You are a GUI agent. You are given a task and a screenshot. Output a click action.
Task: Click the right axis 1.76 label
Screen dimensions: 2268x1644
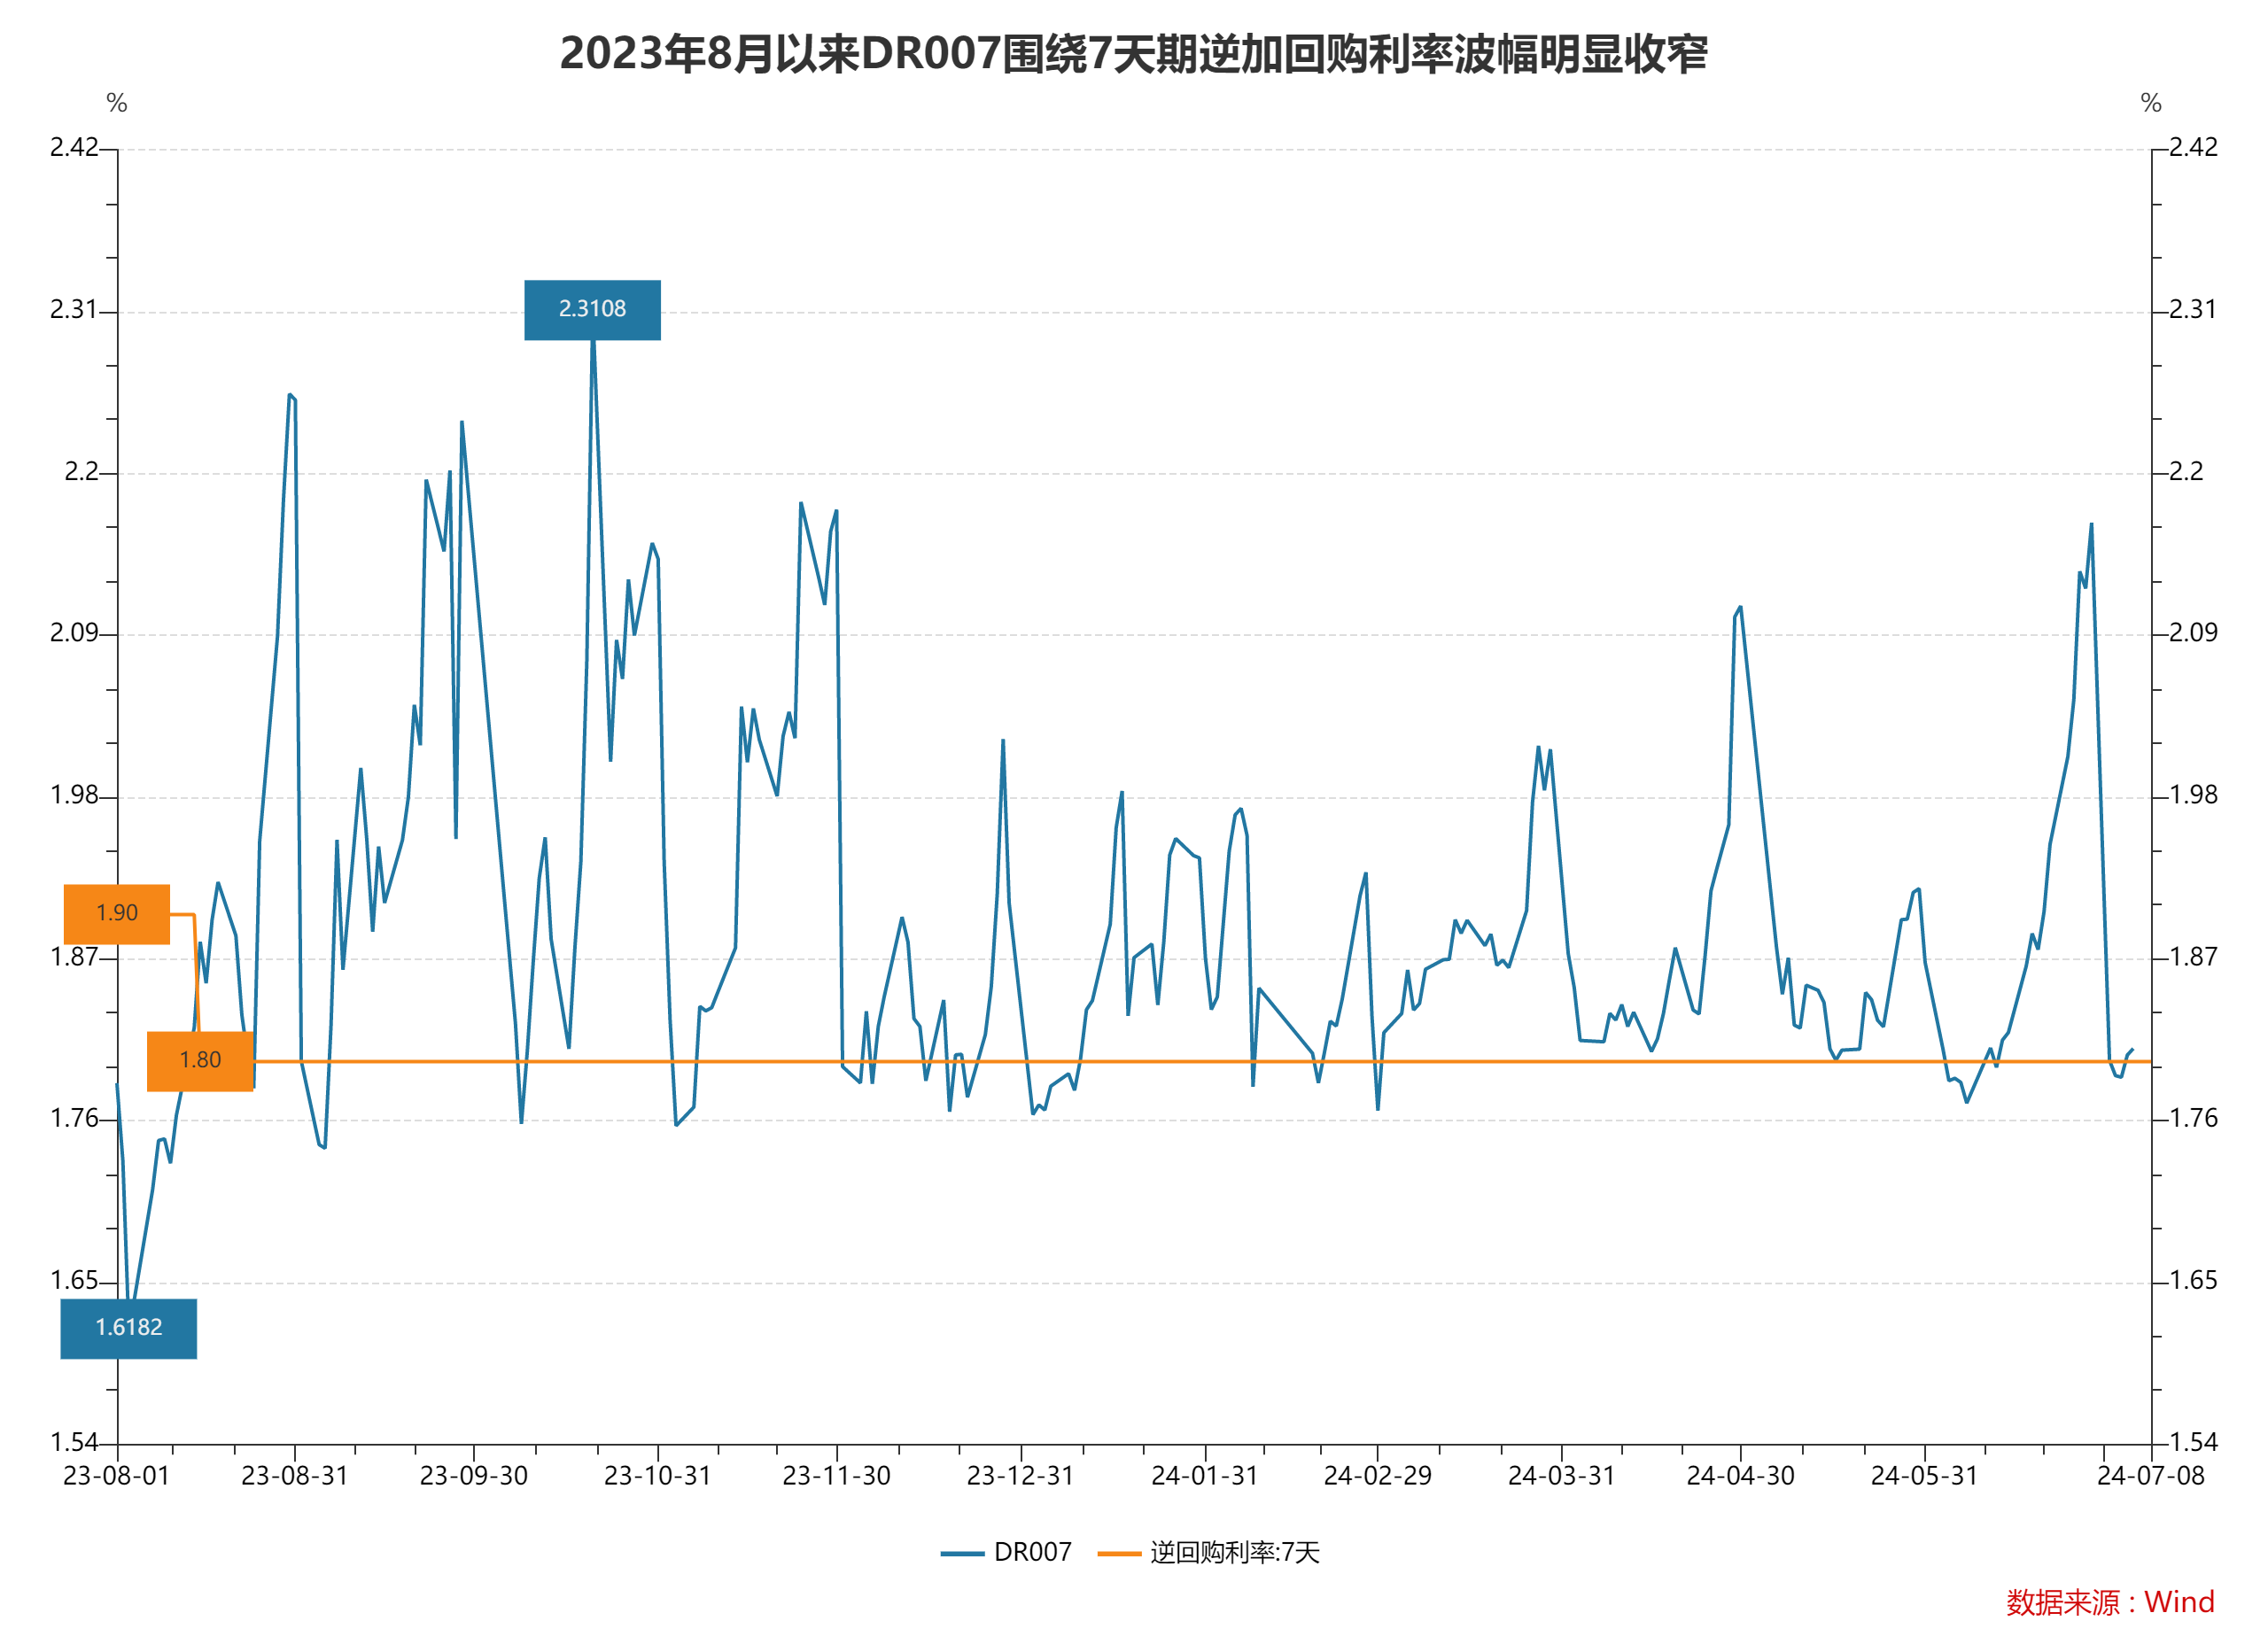click(2193, 1118)
